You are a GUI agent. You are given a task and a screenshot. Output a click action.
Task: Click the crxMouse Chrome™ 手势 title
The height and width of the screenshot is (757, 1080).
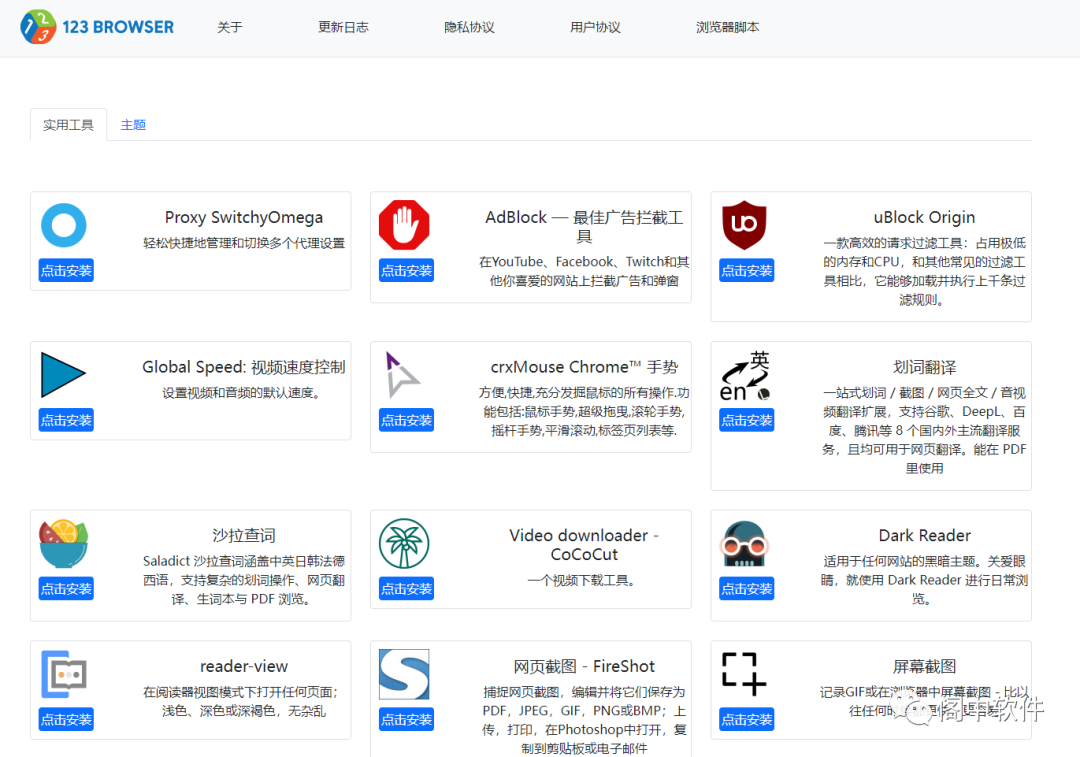[584, 366]
